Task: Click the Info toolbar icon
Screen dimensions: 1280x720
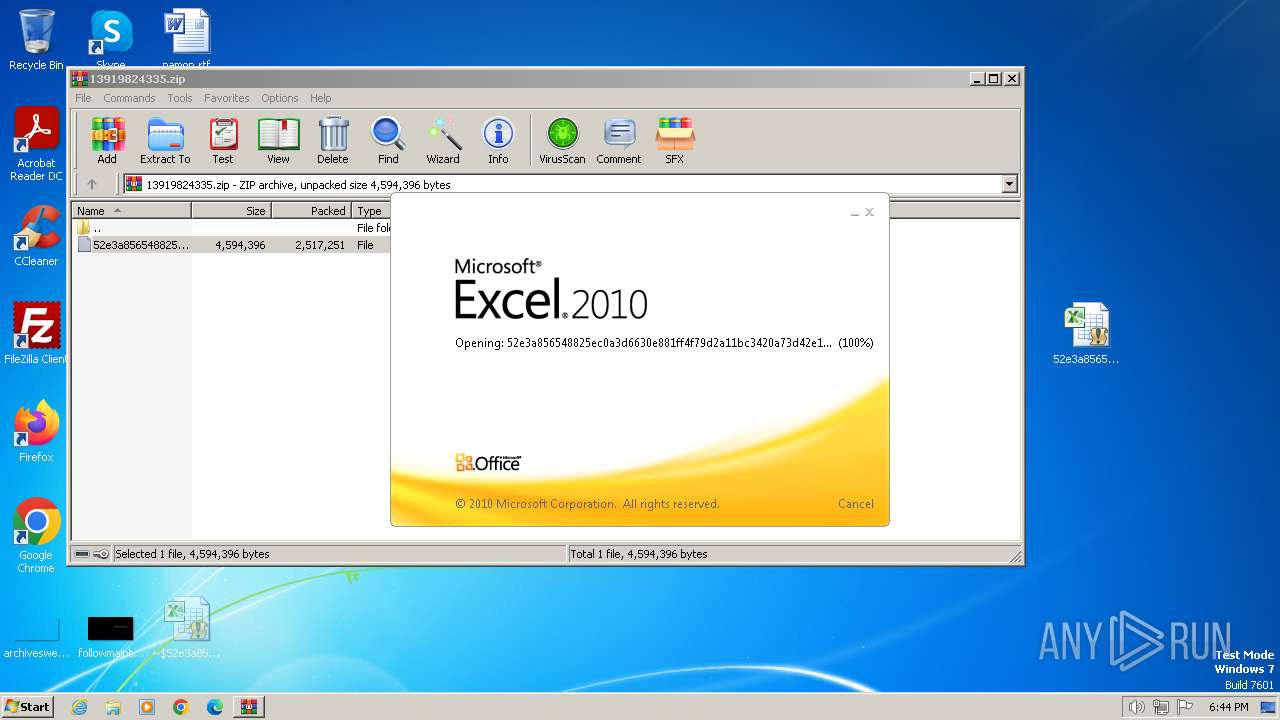Action: coord(498,140)
